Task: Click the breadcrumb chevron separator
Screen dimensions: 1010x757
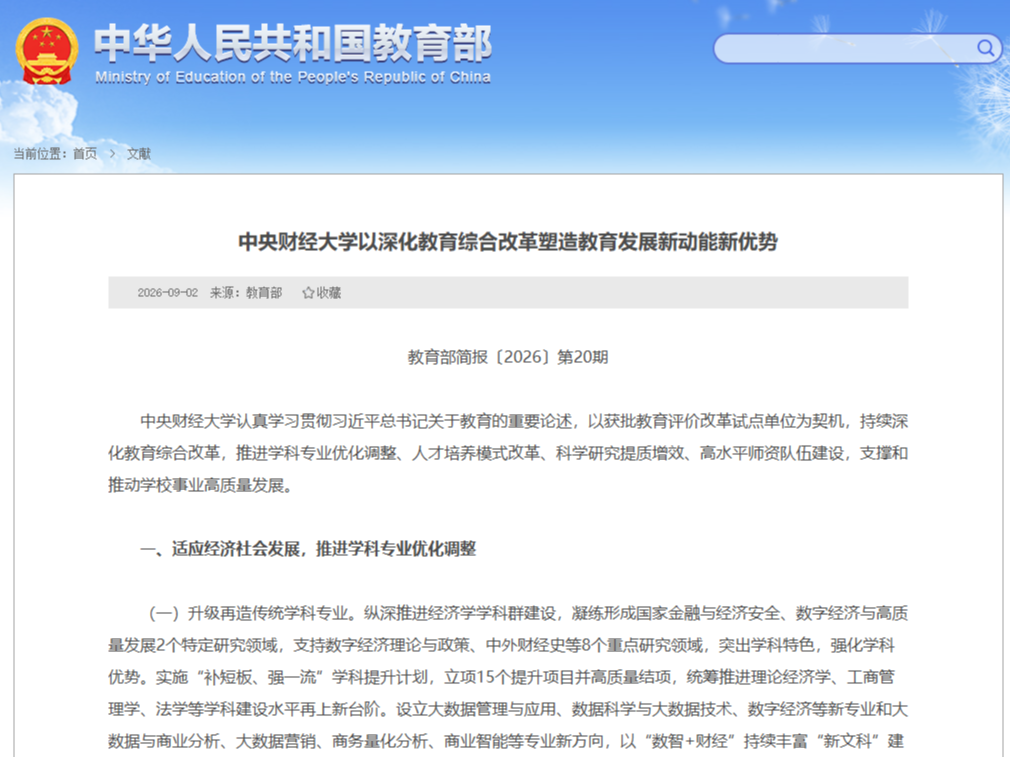Action: 112,153
